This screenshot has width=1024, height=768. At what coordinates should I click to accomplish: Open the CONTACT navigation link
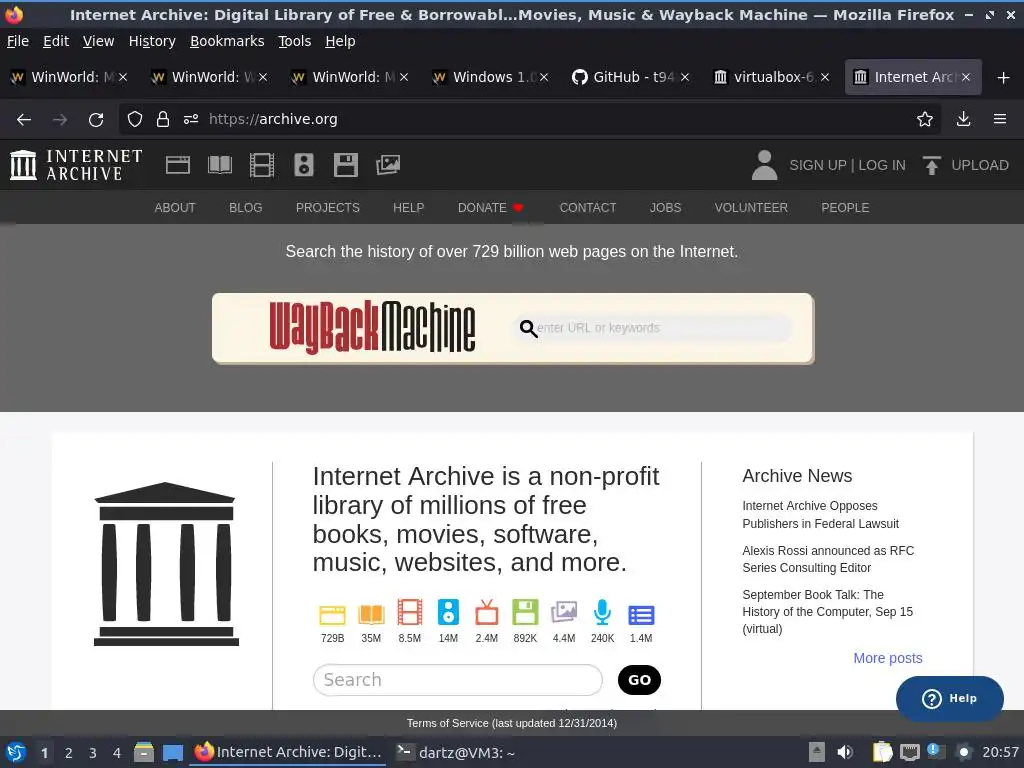(588, 208)
